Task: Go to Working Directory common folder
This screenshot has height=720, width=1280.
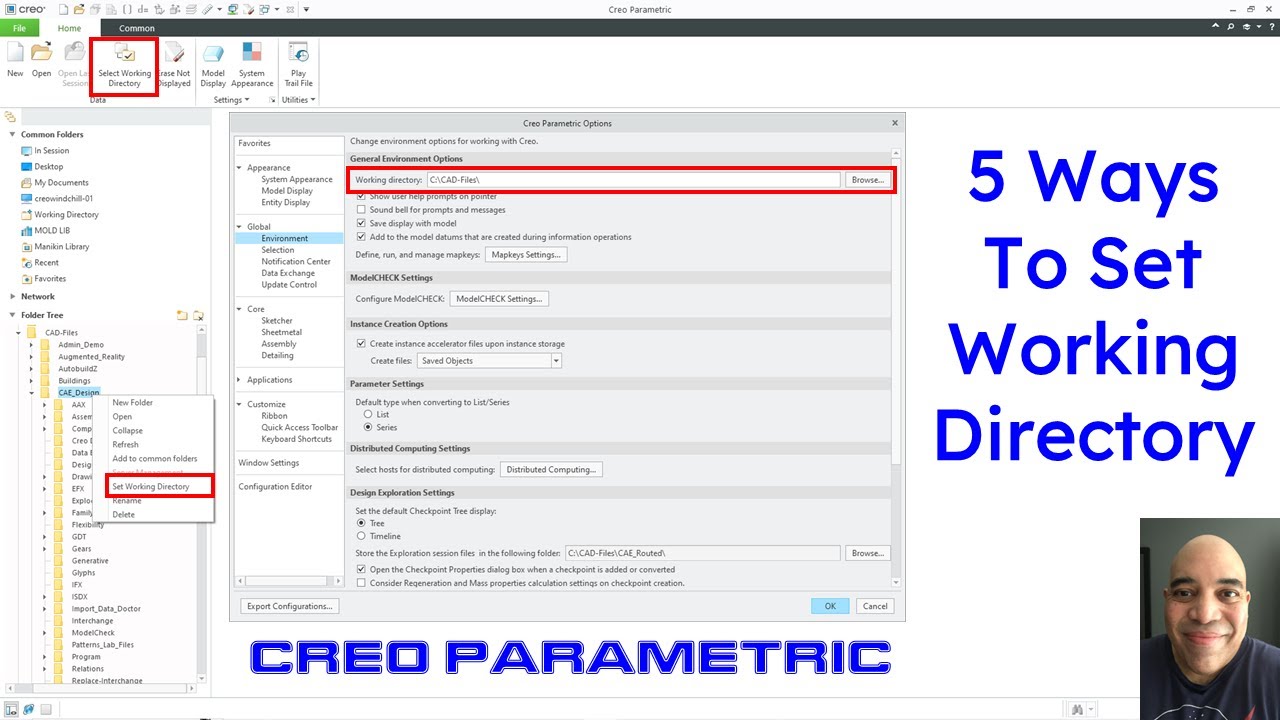Action: point(66,215)
